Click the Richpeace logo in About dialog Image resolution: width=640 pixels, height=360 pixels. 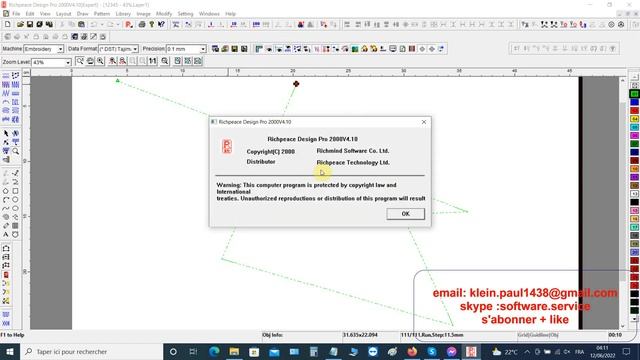pos(227,146)
